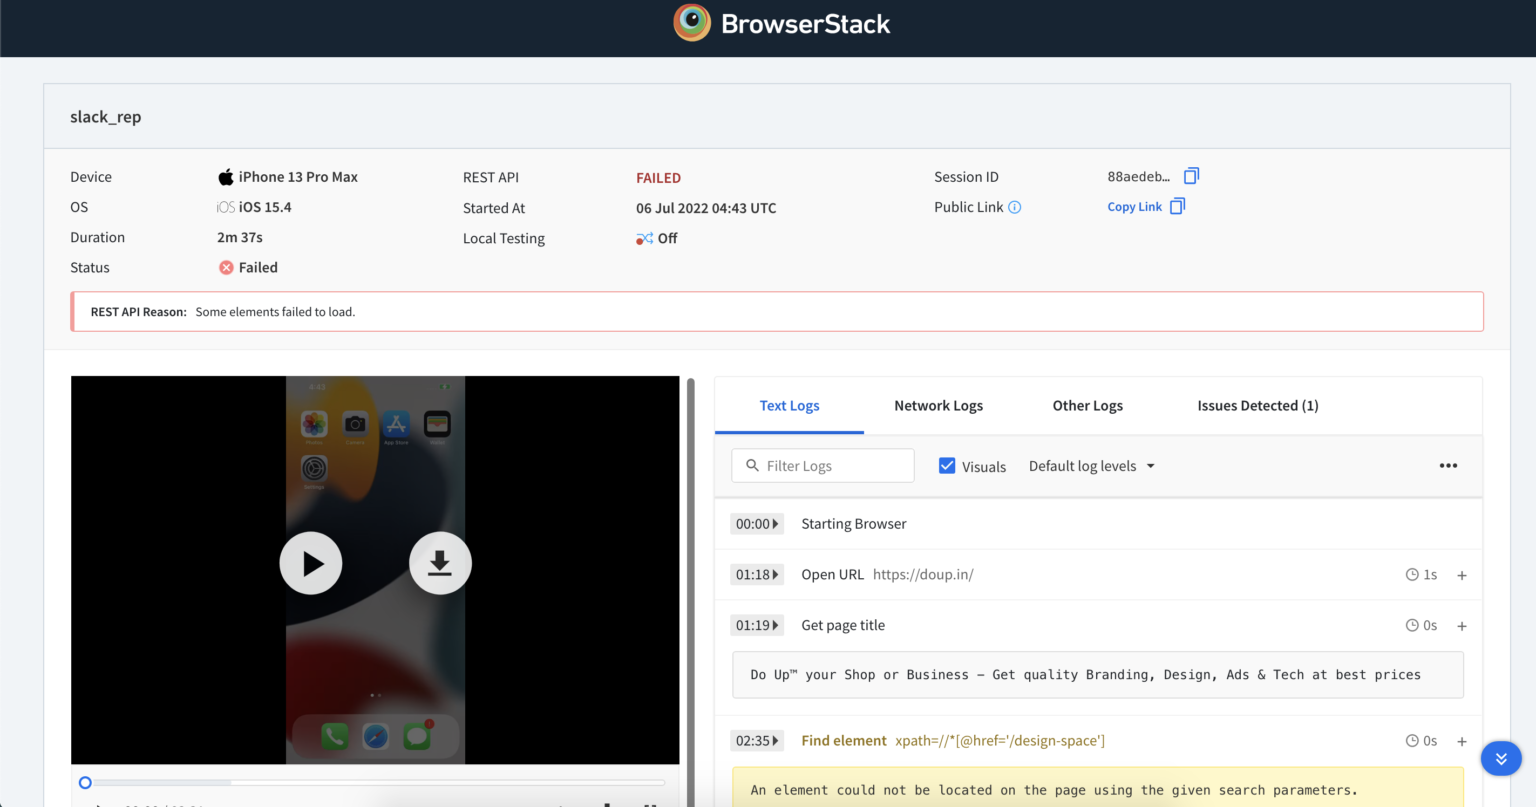Switch to the Network Logs tab
1536x807 pixels.
[938, 405]
